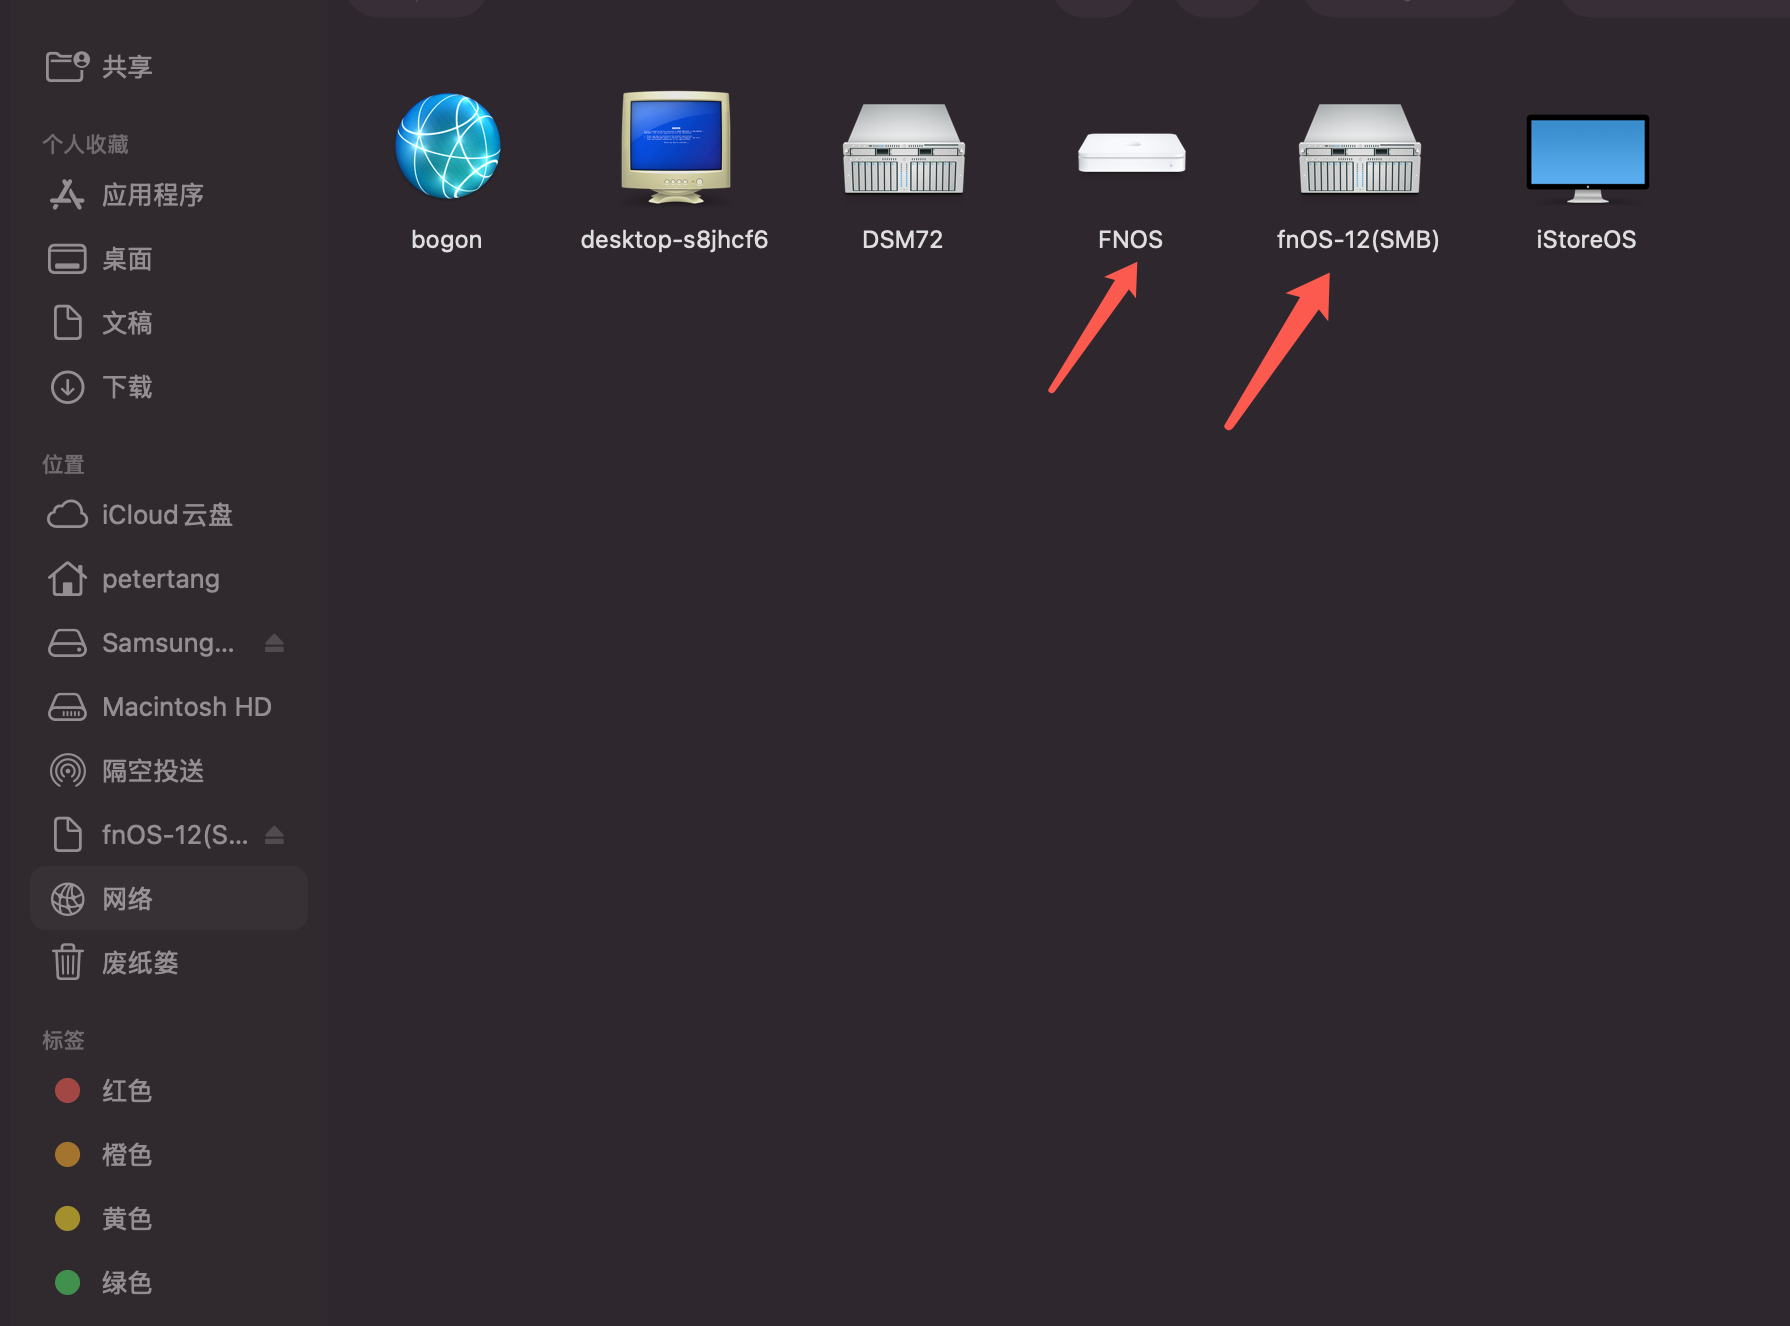Viewport: 1790px width, 1326px height.
Task: Select 网络 in the sidebar
Action: pyautogui.click(x=127, y=899)
